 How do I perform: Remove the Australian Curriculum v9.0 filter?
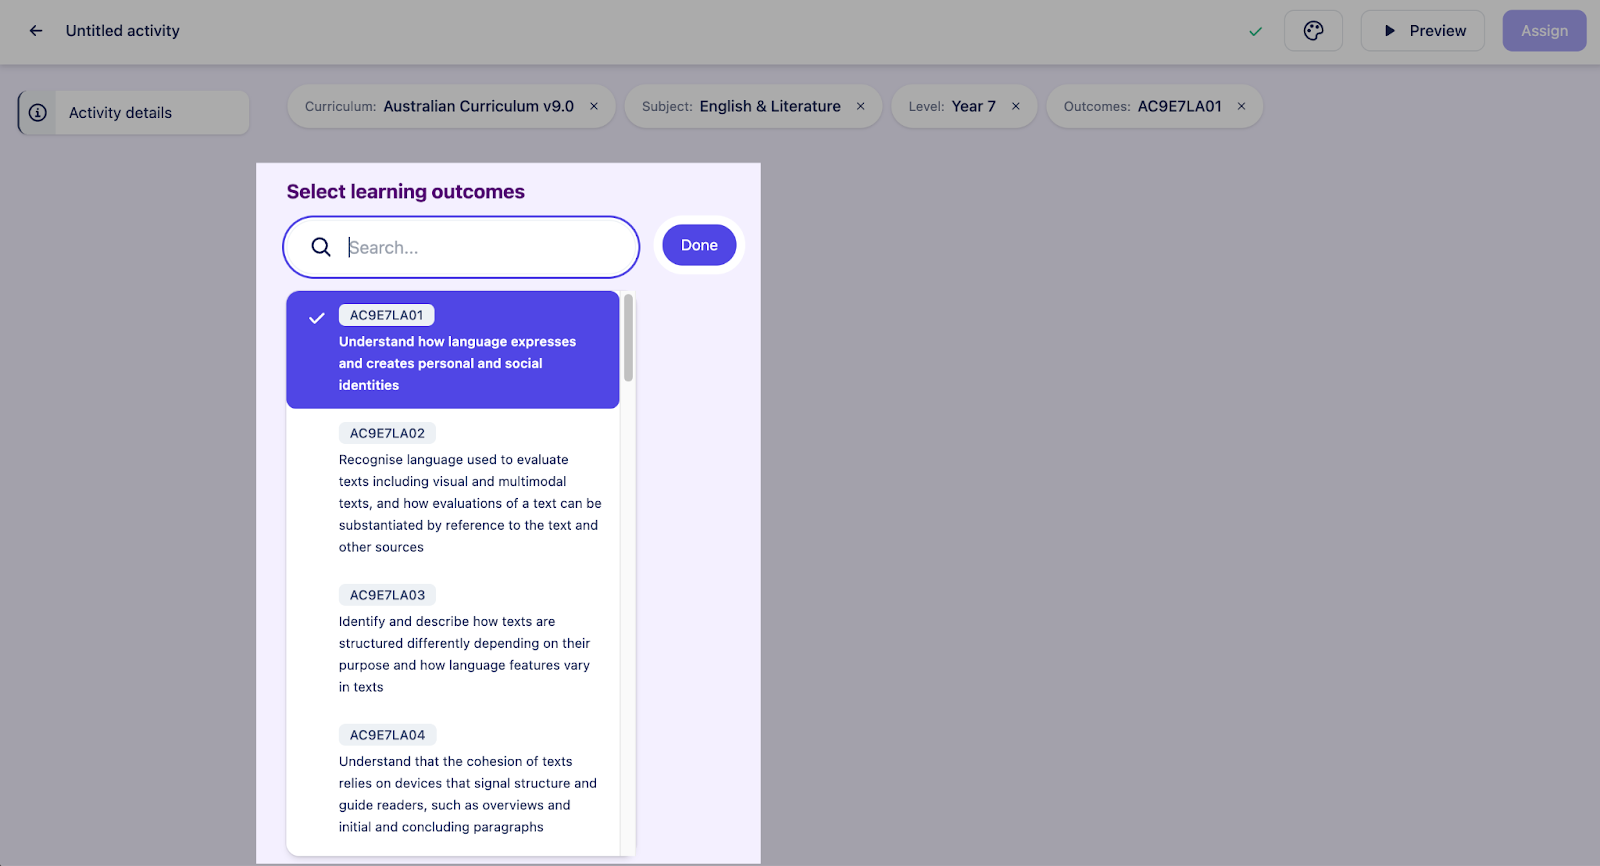coord(594,106)
